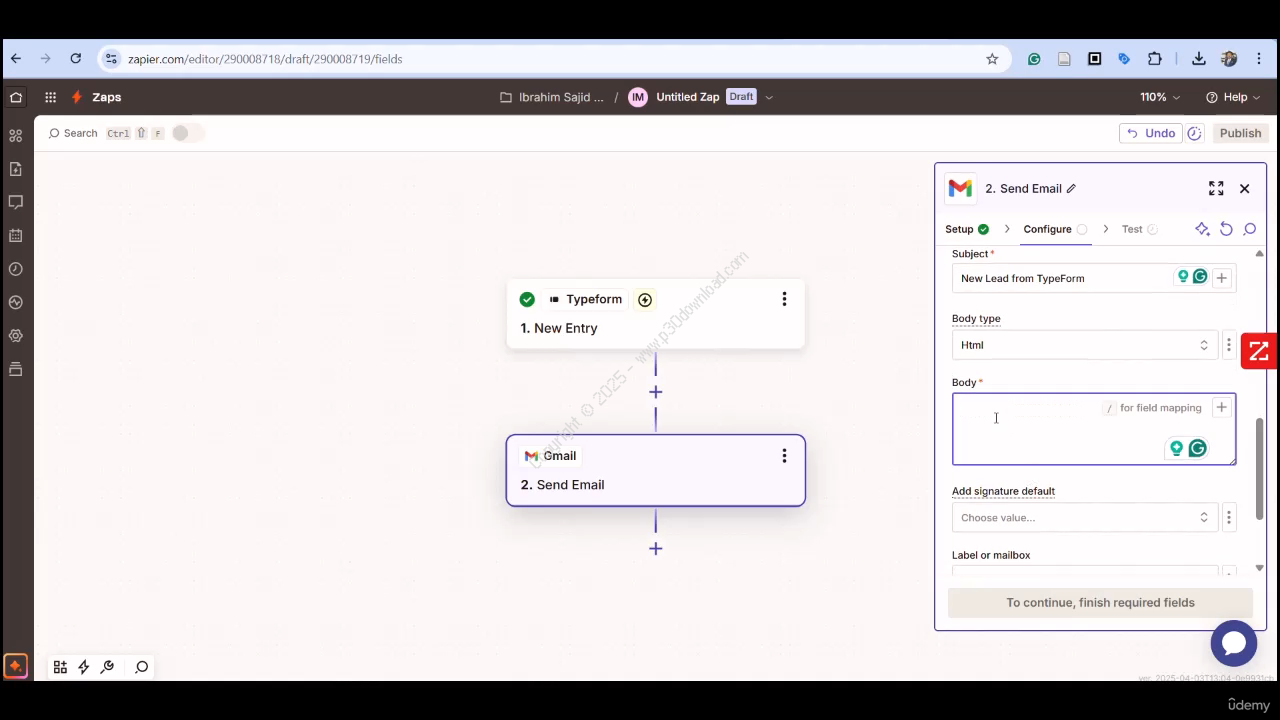Click Grammarly icon in Body field

coord(1197,448)
